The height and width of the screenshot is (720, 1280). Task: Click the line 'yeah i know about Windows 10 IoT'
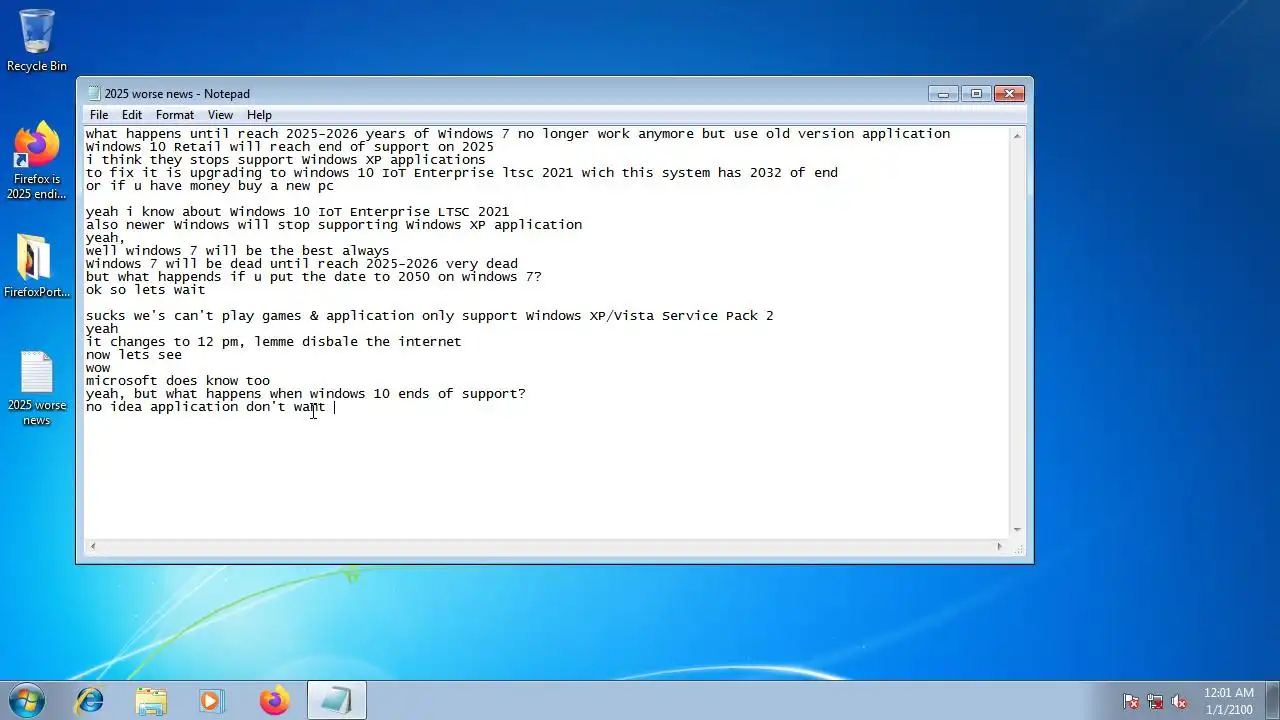coord(297,212)
